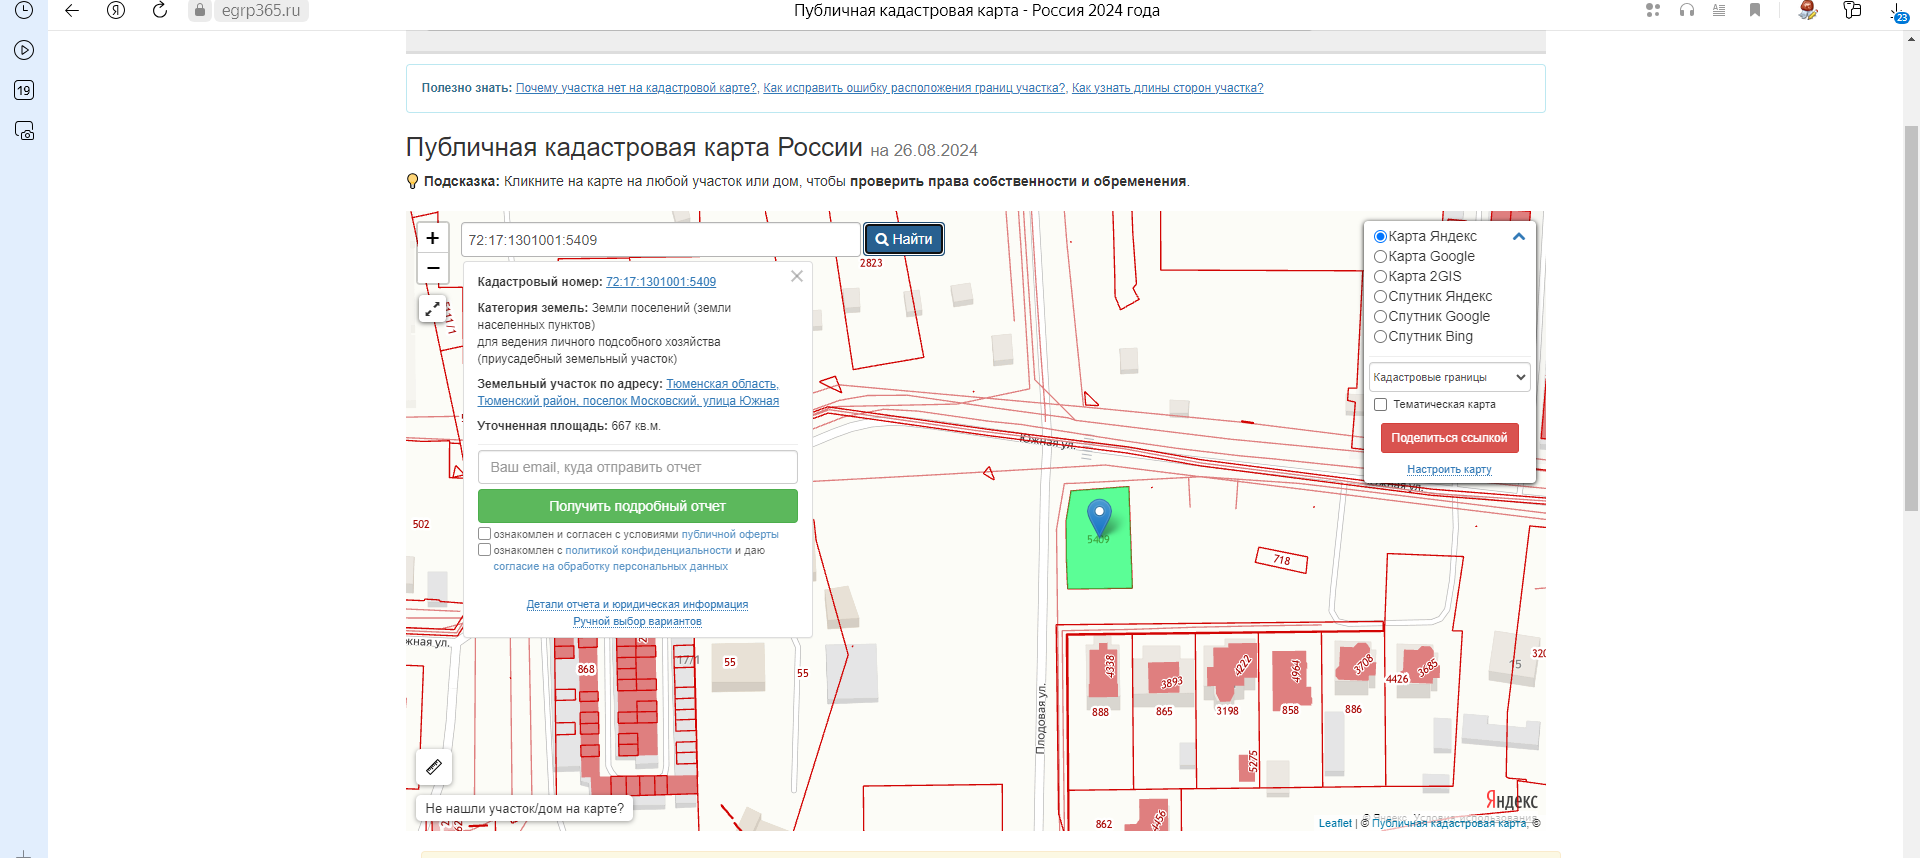Select Спутник Bing radio option
This screenshot has width=1920, height=858.
coord(1380,337)
